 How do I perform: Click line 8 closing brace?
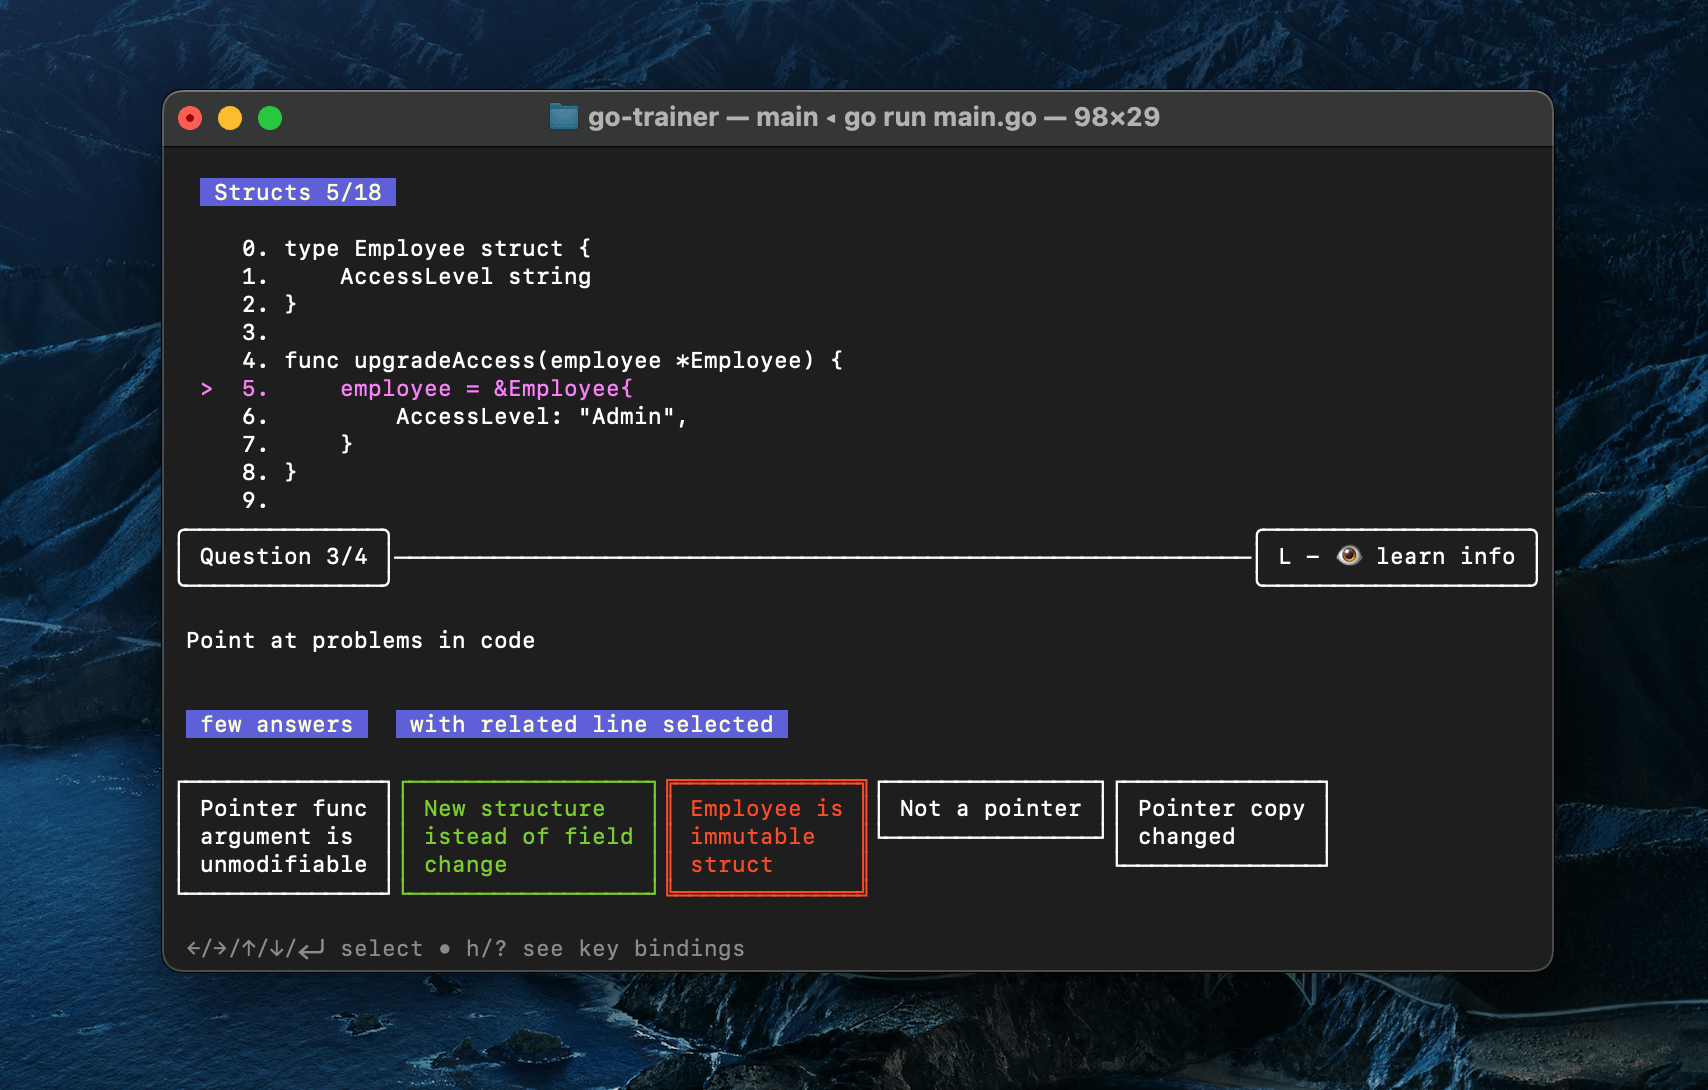(x=291, y=472)
